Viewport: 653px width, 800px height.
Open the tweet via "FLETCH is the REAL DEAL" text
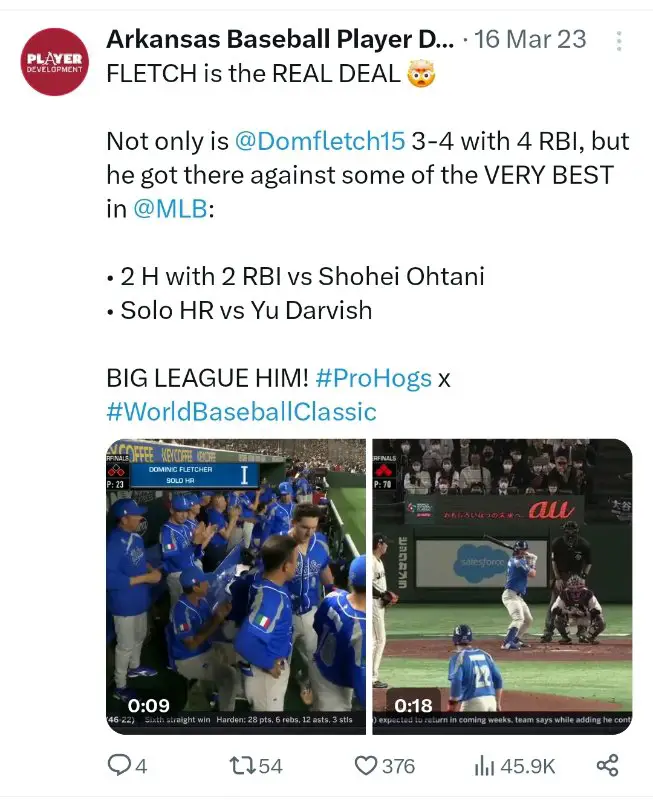coord(255,73)
